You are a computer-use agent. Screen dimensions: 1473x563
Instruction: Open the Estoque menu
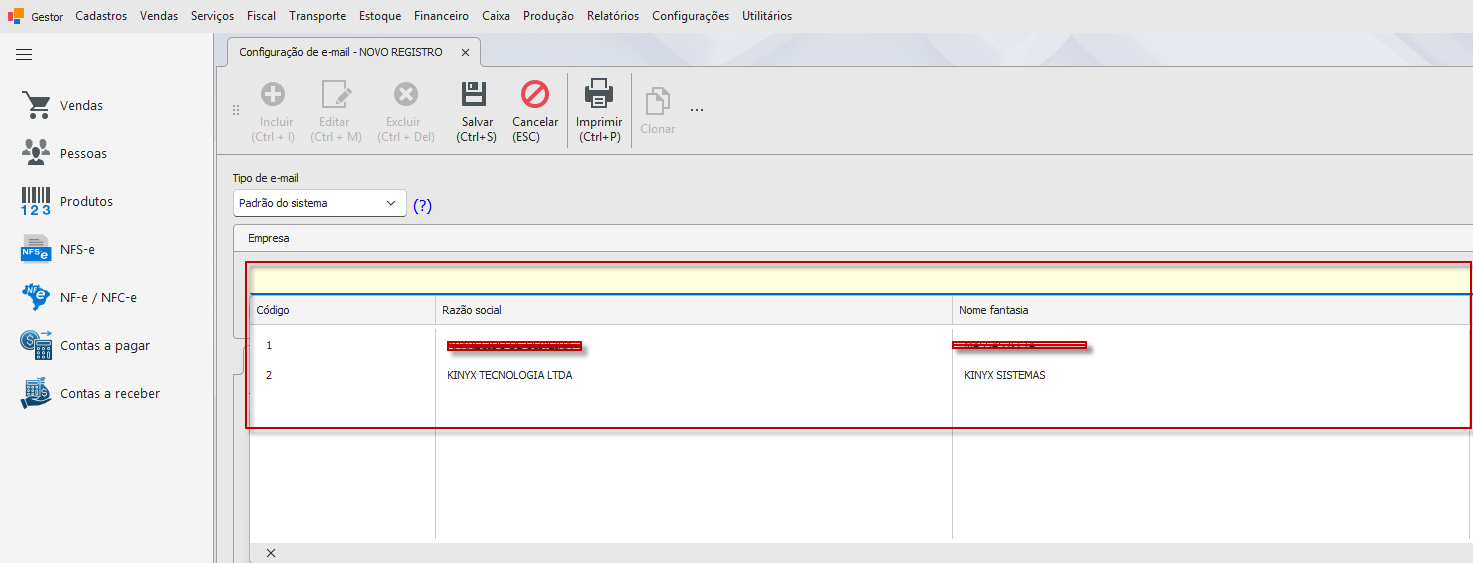click(x=380, y=16)
